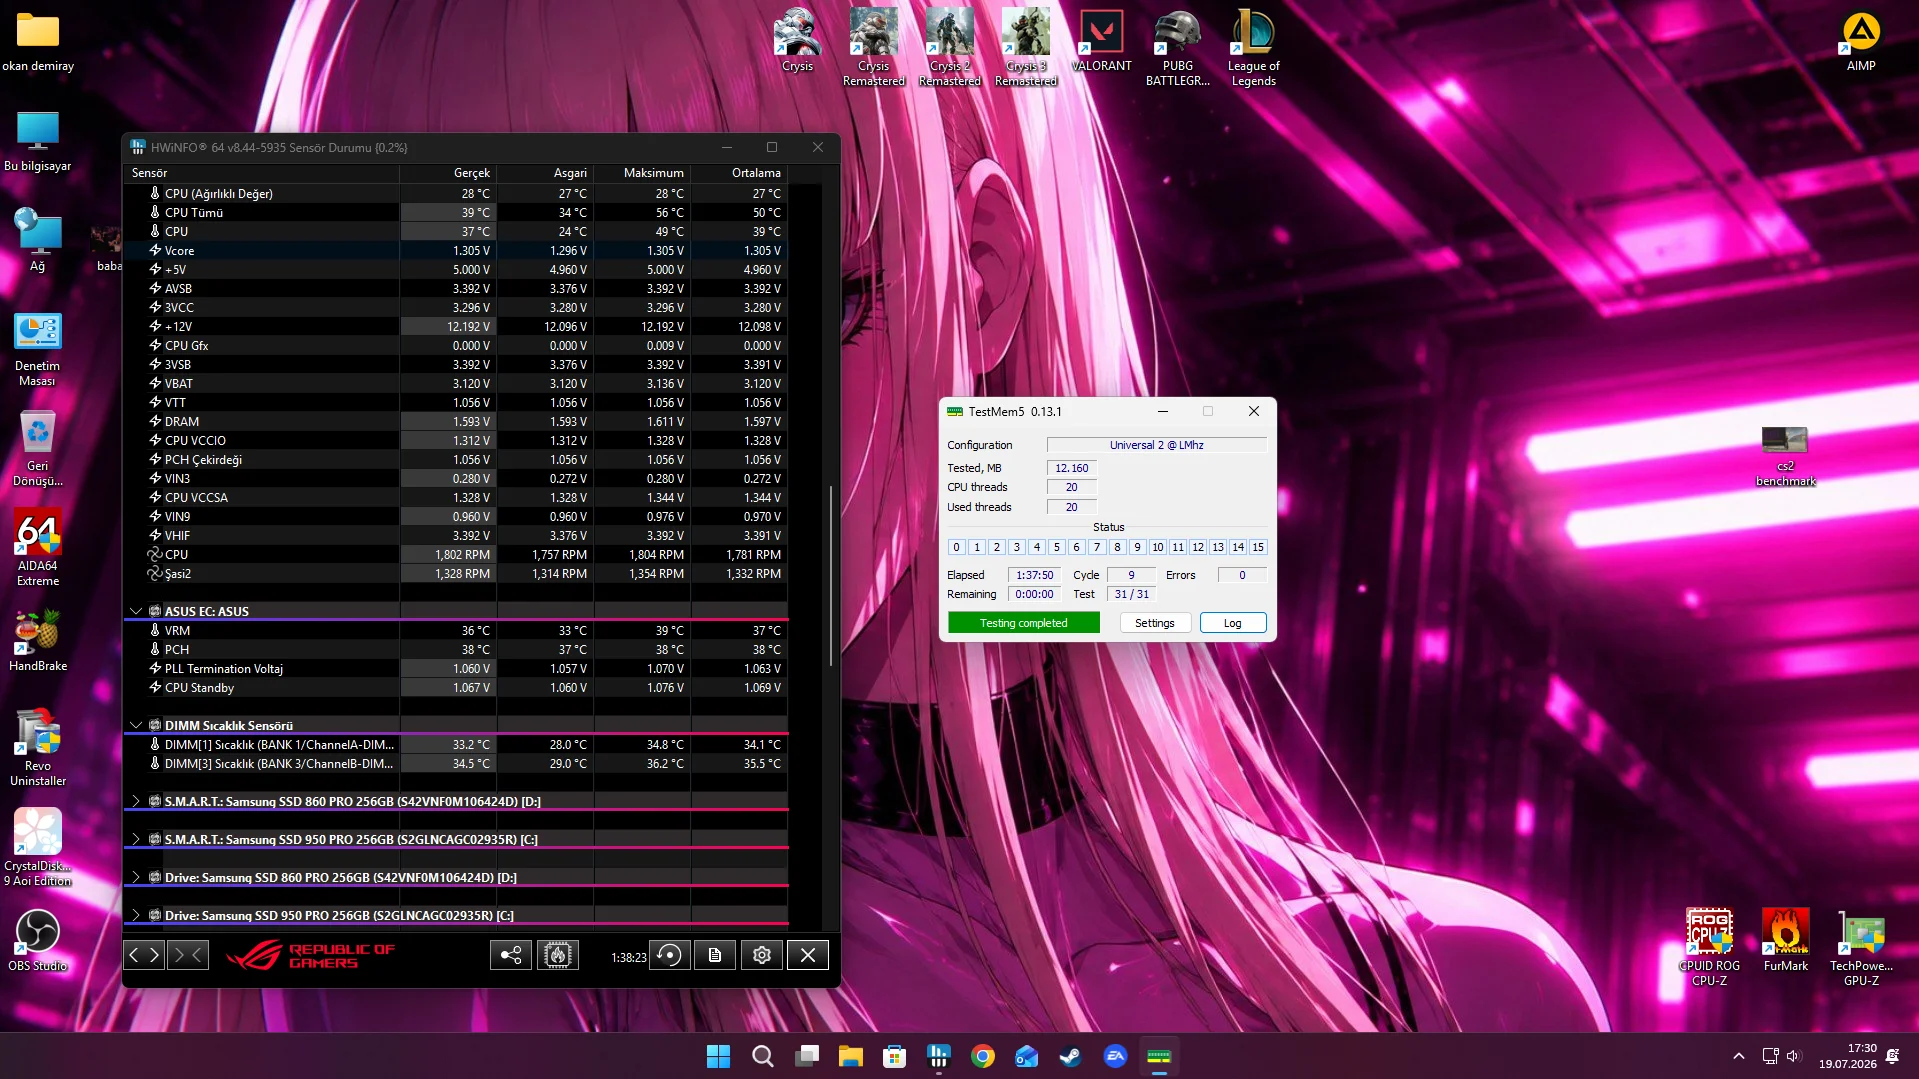This screenshot has width=1919, height=1079.
Task: Click the Ortalama column header
Action: click(x=756, y=173)
